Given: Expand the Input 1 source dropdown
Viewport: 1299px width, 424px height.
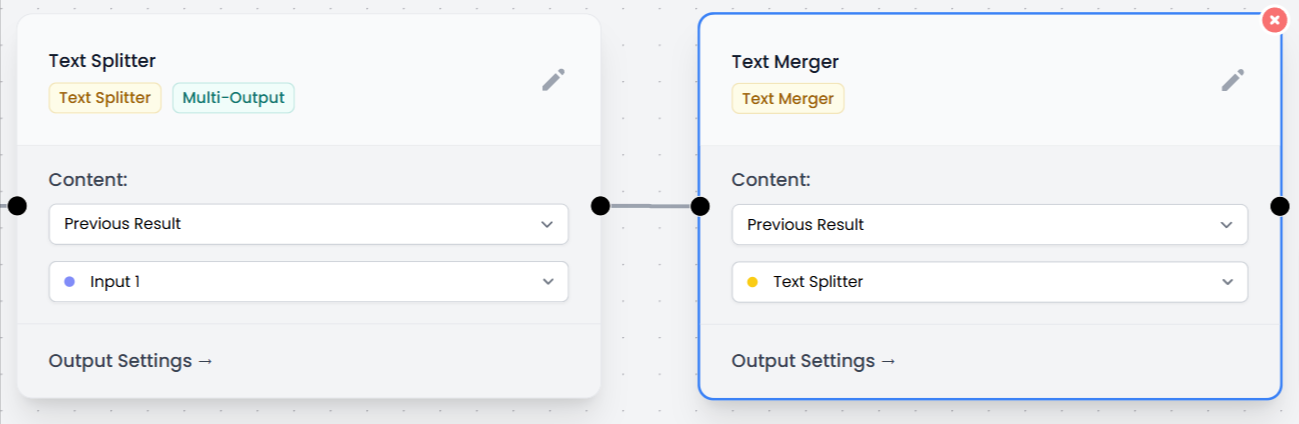Looking at the screenshot, I should tap(308, 282).
